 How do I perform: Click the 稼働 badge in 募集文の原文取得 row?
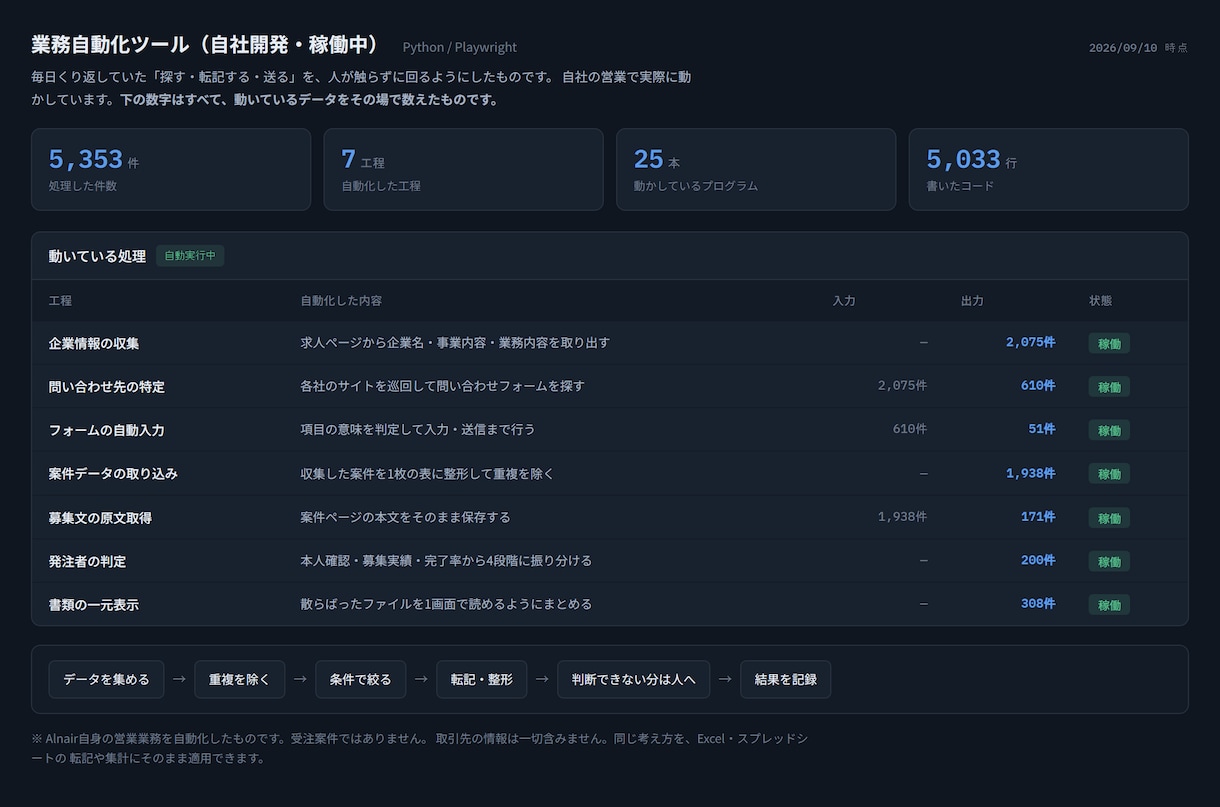click(x=1109, y=518)
